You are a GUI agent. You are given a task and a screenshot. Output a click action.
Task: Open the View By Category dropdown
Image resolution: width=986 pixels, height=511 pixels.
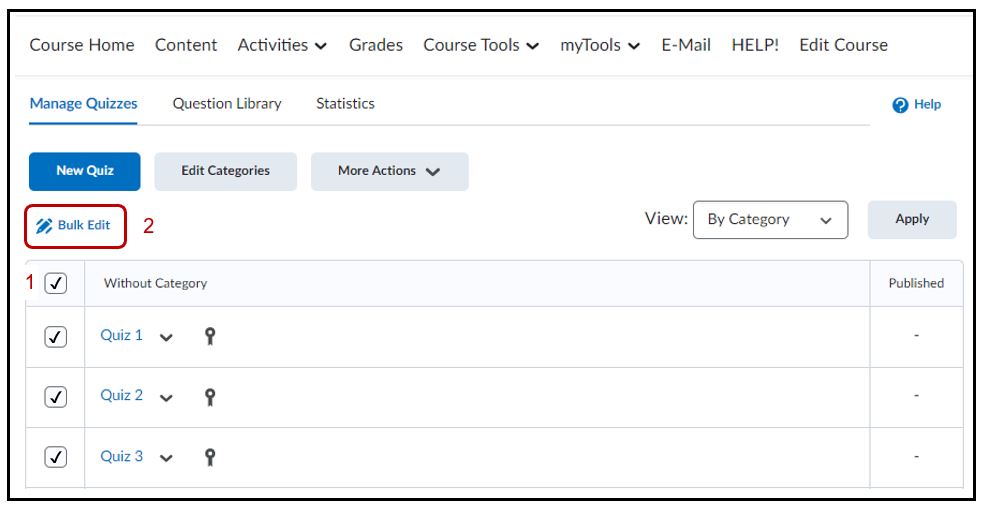[x=769, y=220]
